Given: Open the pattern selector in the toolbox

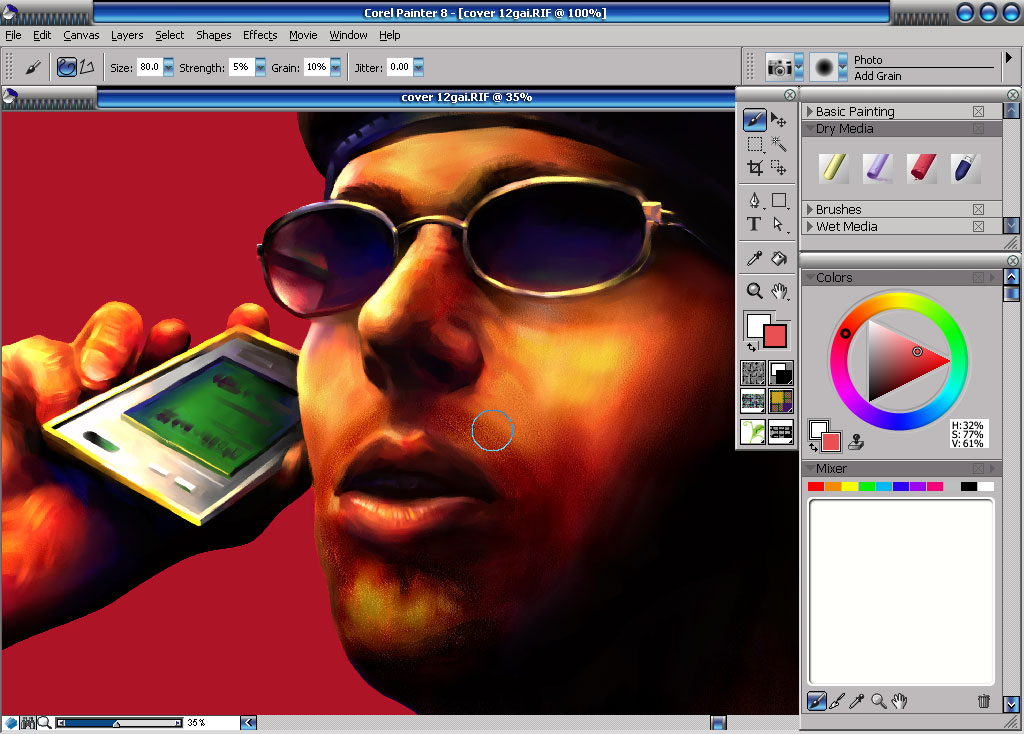Looking at the screenshot, I should pyautogui.click(x=753, y=401).
